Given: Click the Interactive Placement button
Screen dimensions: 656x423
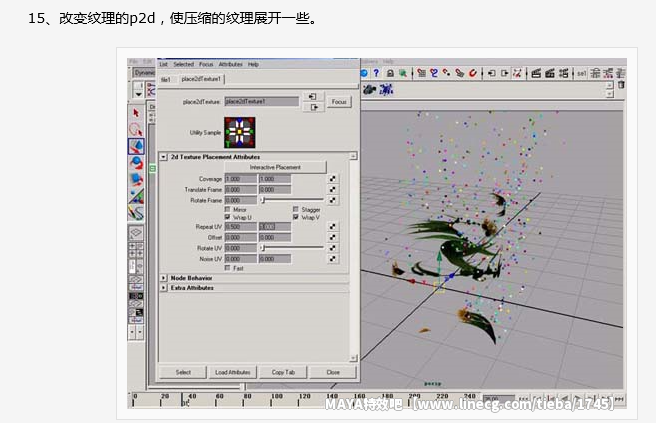Looking at the screenshot, I should tap(275, 167).
